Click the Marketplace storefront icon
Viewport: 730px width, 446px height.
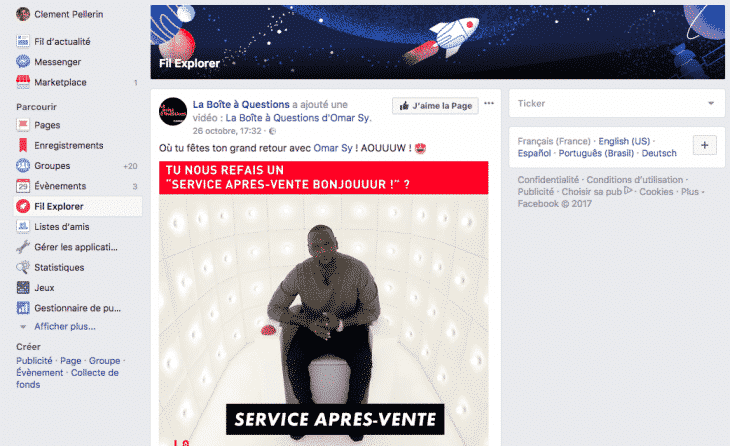pos(23,82)
